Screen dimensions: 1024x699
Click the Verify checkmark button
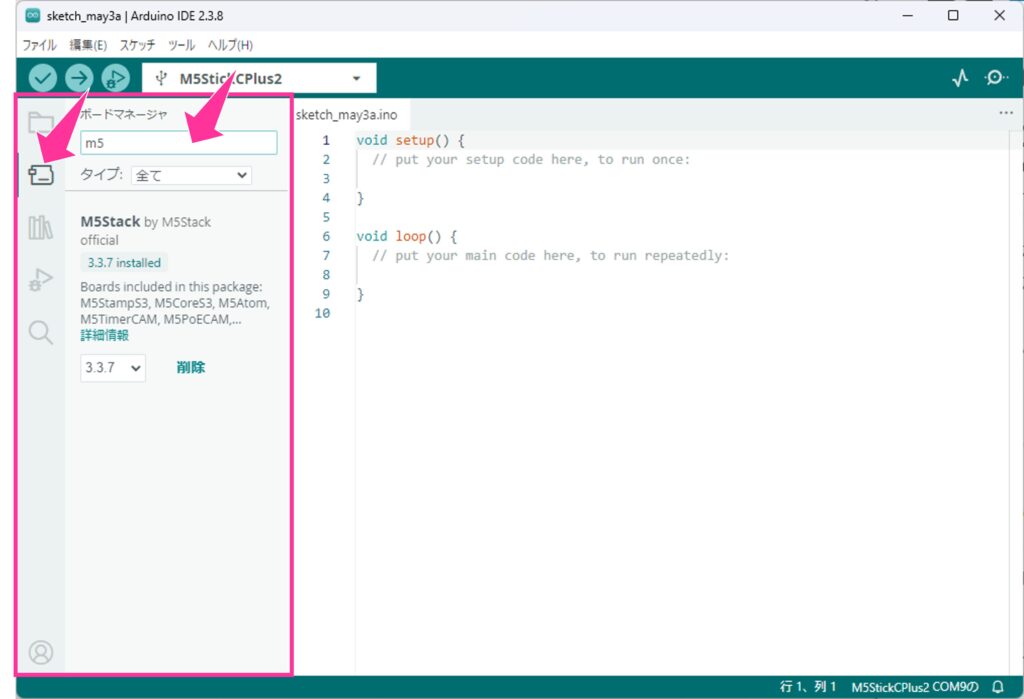pyautogui.click(x=42, y=78)
